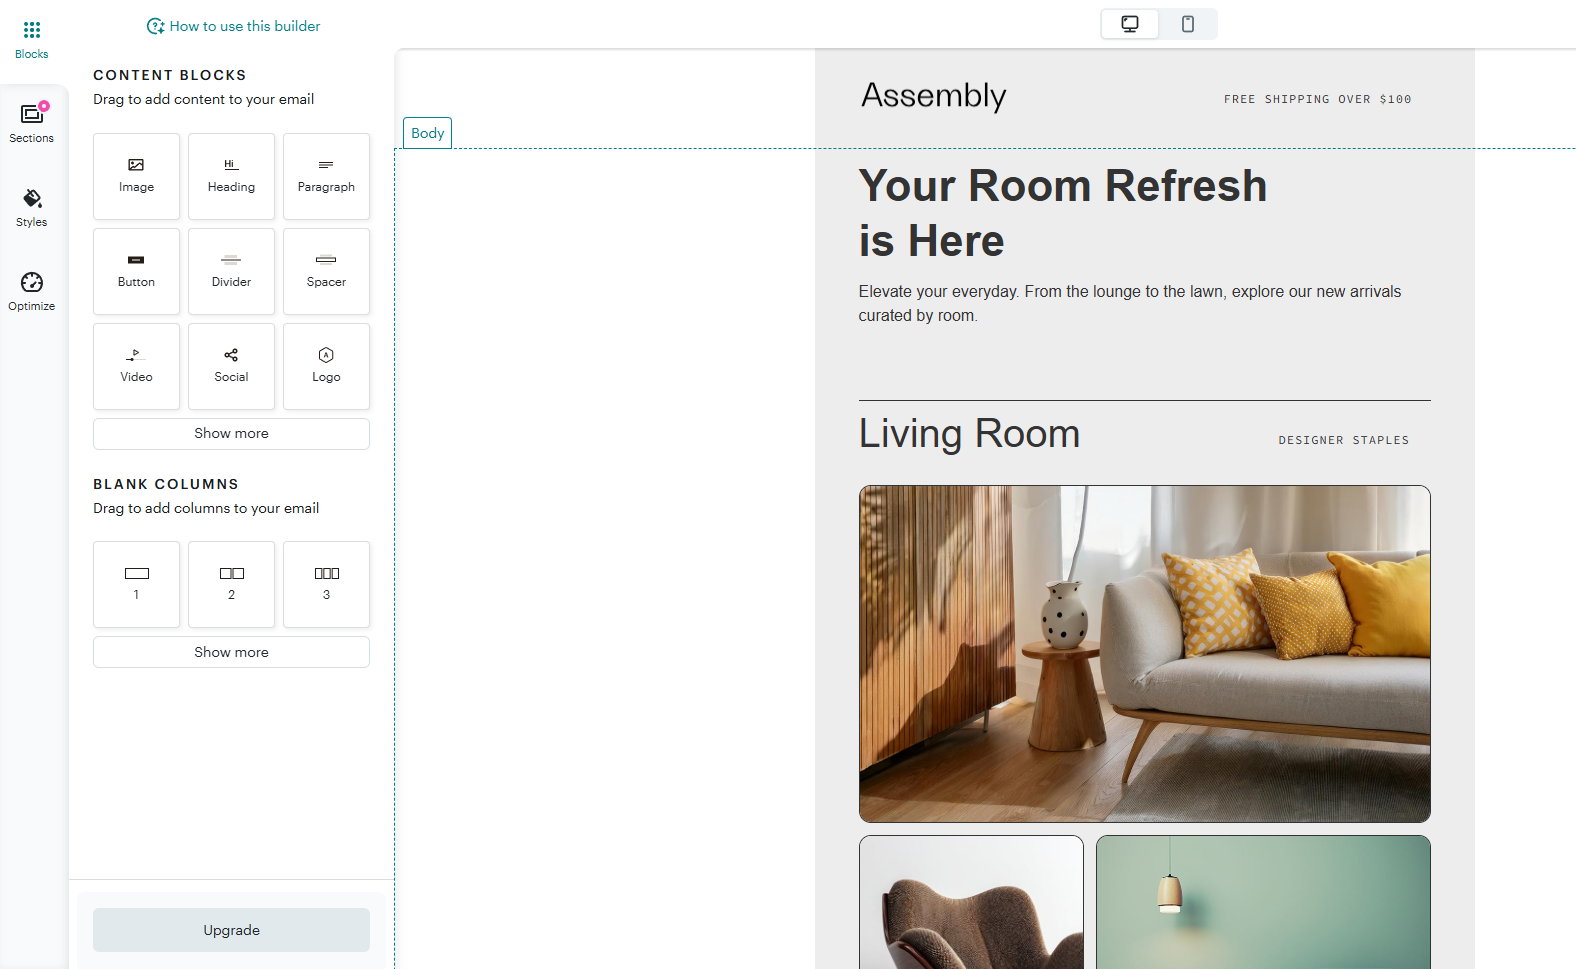Select the Button content block
The width and height of the screenshot is (1576, 969).
click(x=136, y=271)
